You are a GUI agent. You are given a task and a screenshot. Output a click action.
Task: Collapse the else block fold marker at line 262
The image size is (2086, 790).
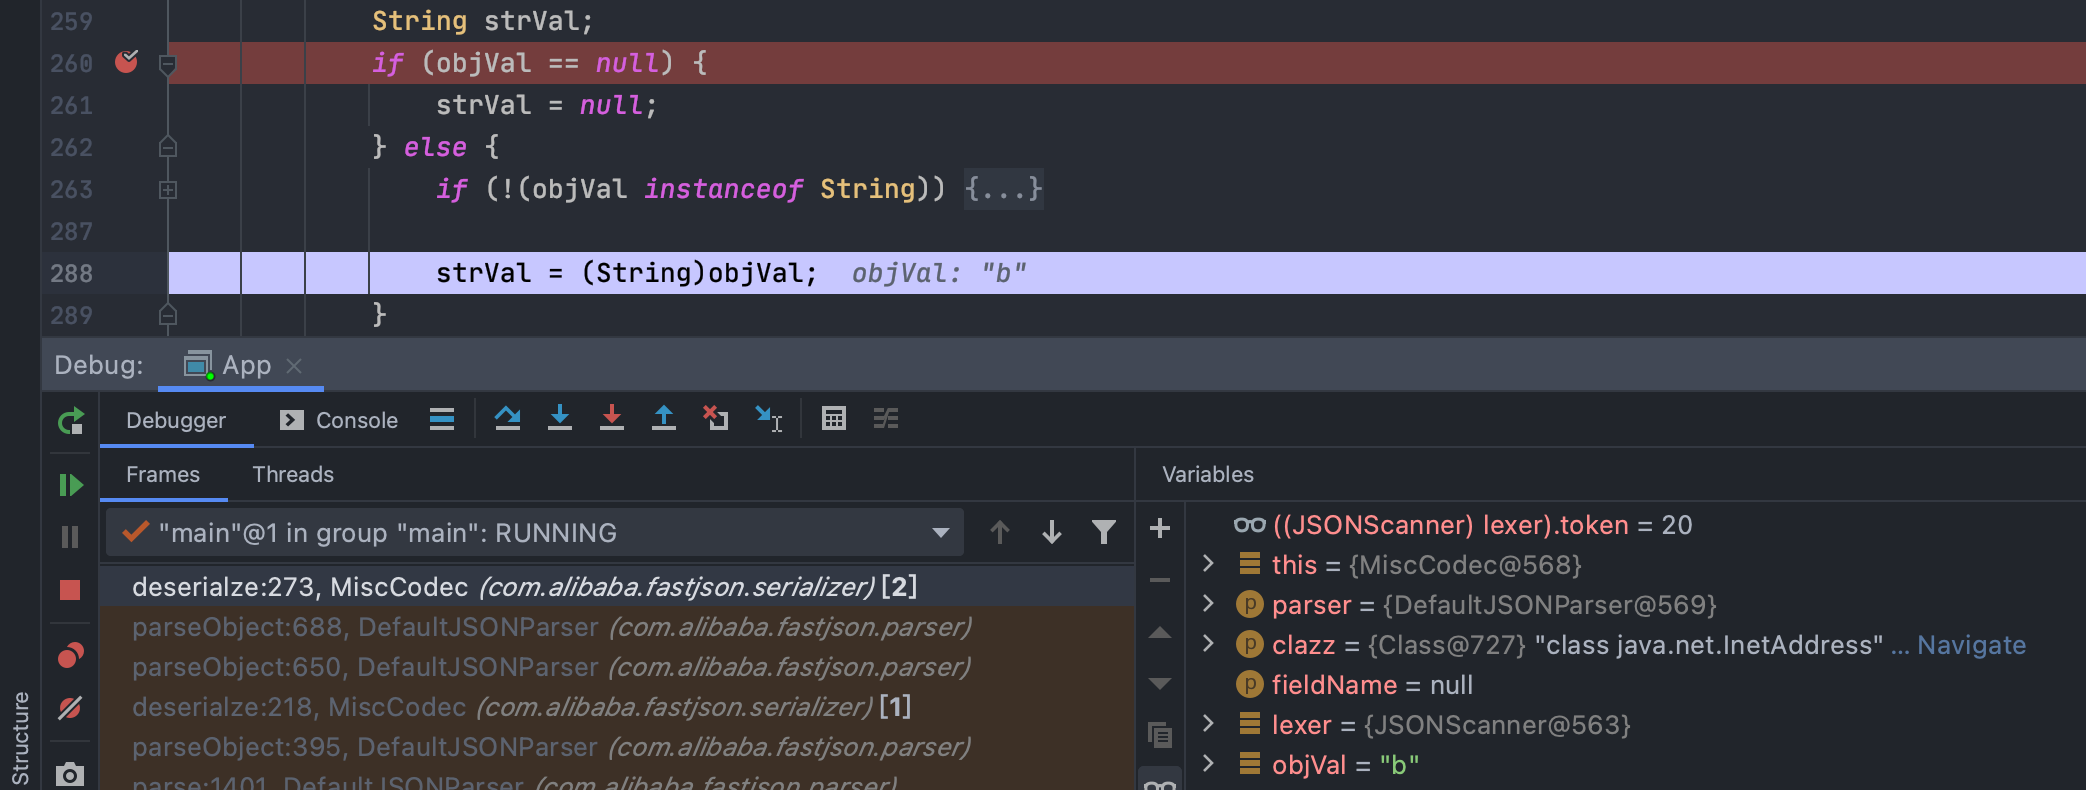[168, 147]
